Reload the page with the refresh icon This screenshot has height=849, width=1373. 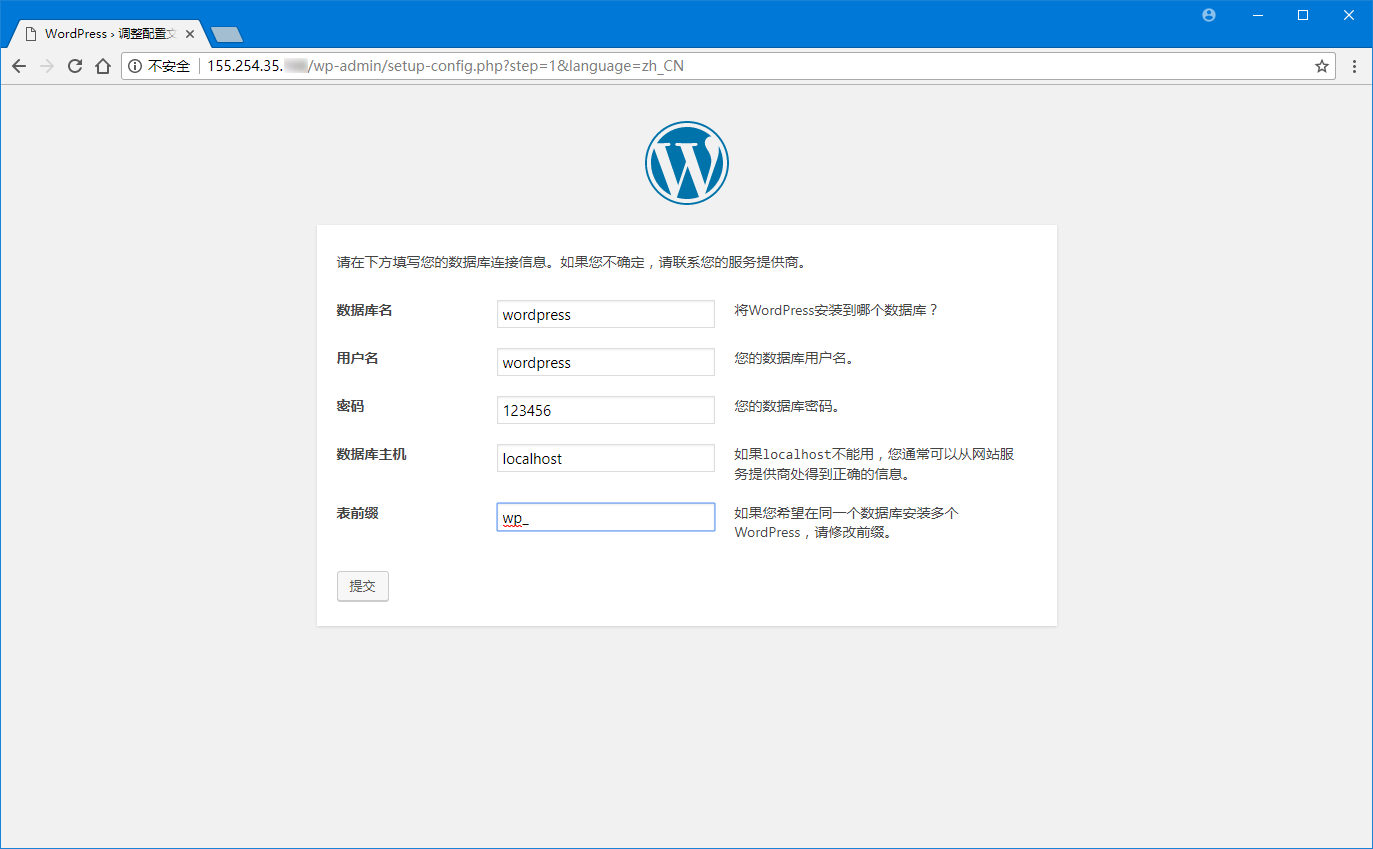pos(74,66)
